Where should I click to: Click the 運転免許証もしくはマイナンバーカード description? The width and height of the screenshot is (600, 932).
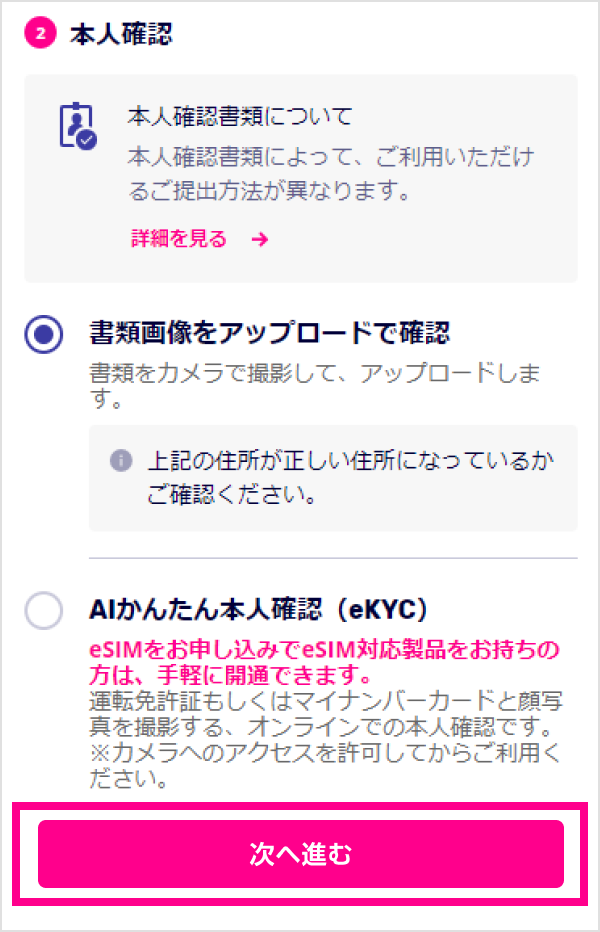click(326, 714)
